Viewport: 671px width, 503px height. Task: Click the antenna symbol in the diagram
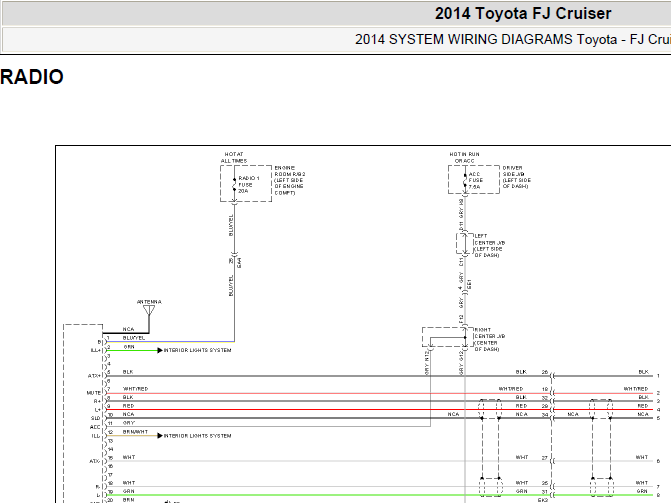tap(149, 310)
